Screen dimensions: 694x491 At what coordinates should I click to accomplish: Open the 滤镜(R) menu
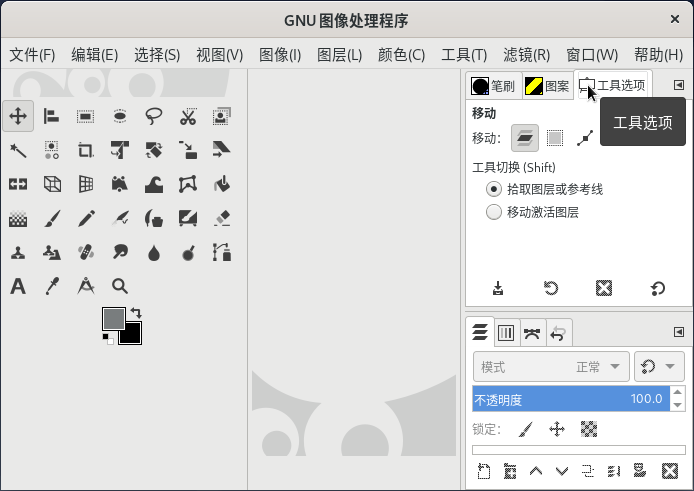(526, 55)
